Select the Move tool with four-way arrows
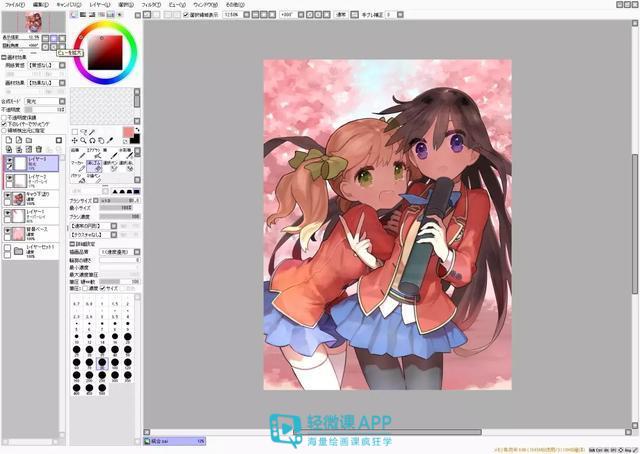The height and width of the screenshot is (454, 640). [75, 140]
